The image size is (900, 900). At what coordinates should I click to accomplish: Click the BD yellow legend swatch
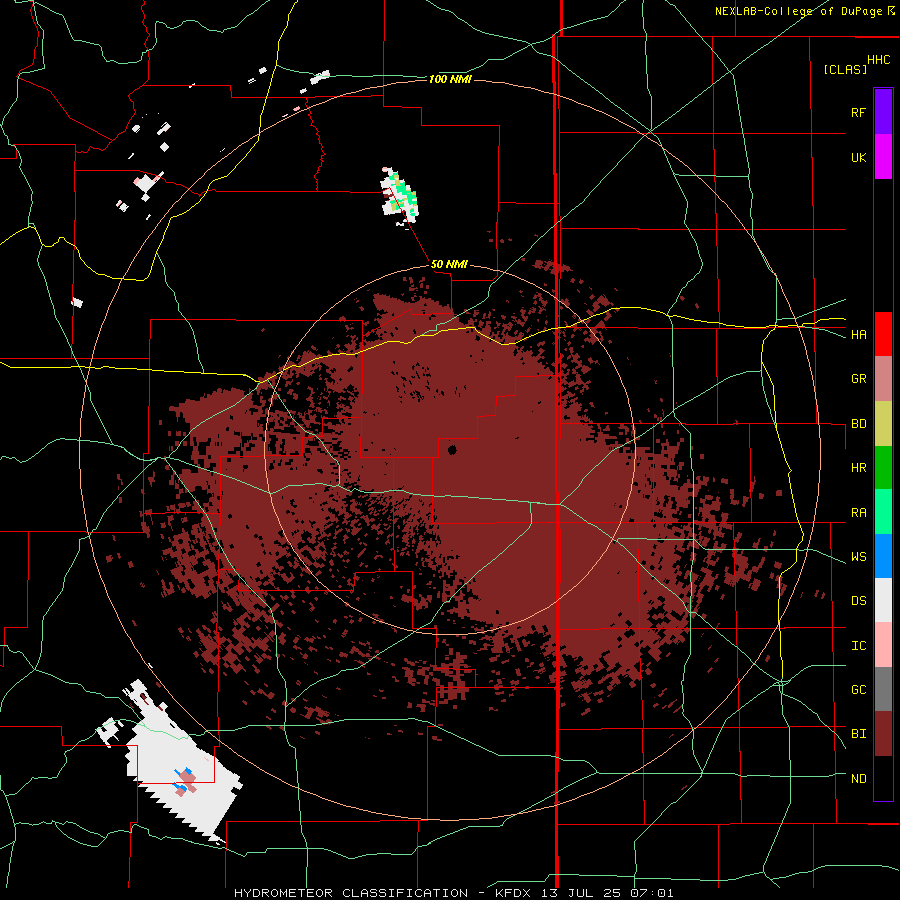click(x=883, y=424)
